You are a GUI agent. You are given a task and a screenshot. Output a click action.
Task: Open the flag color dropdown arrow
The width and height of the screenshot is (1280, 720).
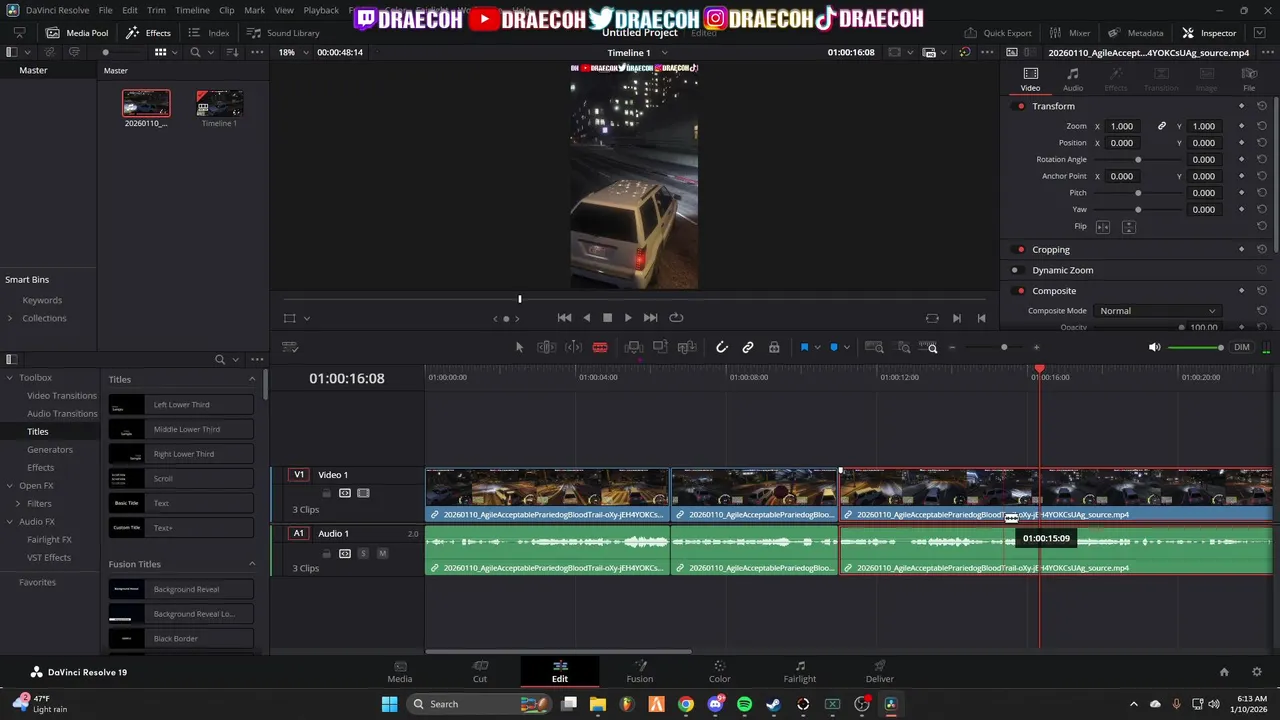tap(817, 347)
